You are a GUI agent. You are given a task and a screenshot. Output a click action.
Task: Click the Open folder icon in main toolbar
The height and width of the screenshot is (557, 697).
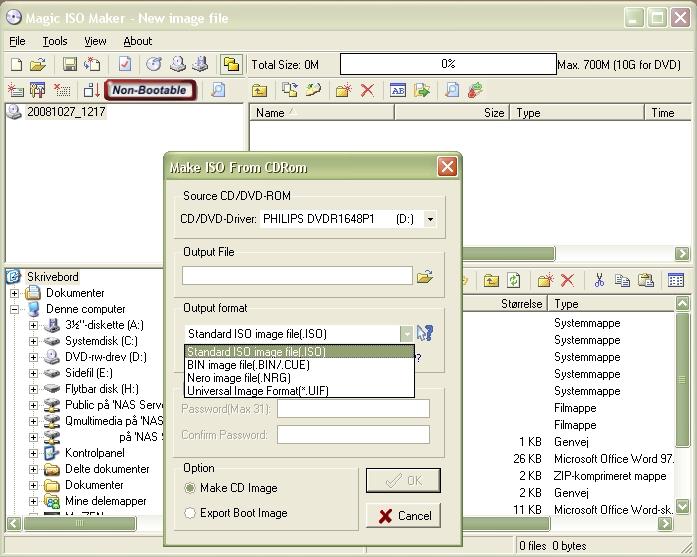[38, 65]
